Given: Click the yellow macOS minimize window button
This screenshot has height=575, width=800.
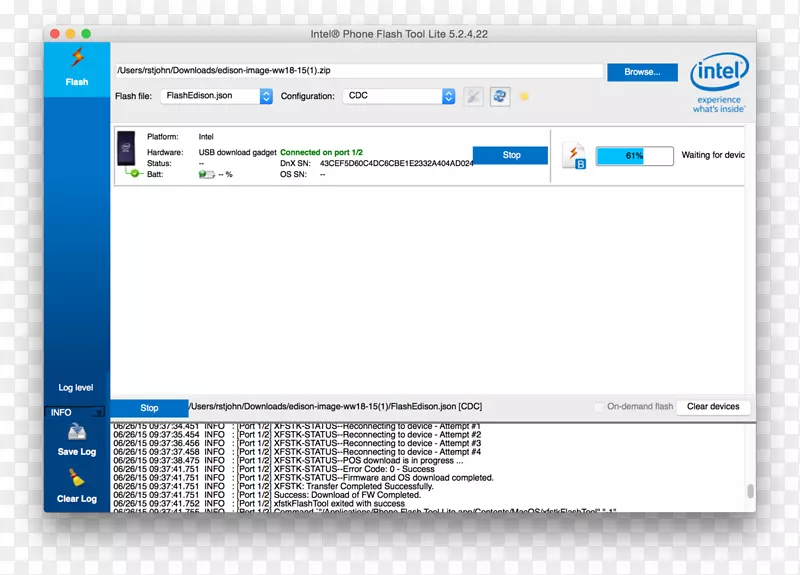Looking at the screenshot, I should (x=70, y=34).
